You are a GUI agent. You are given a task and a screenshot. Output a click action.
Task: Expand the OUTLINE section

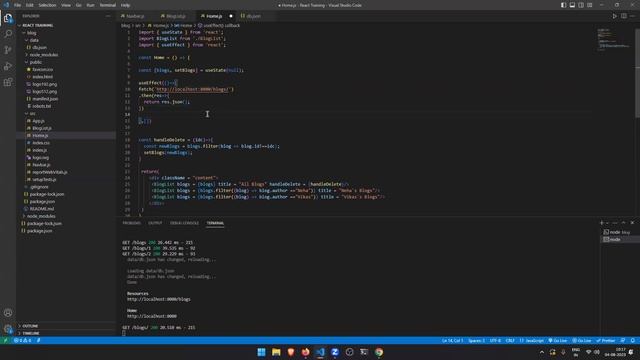click(30, 326)
